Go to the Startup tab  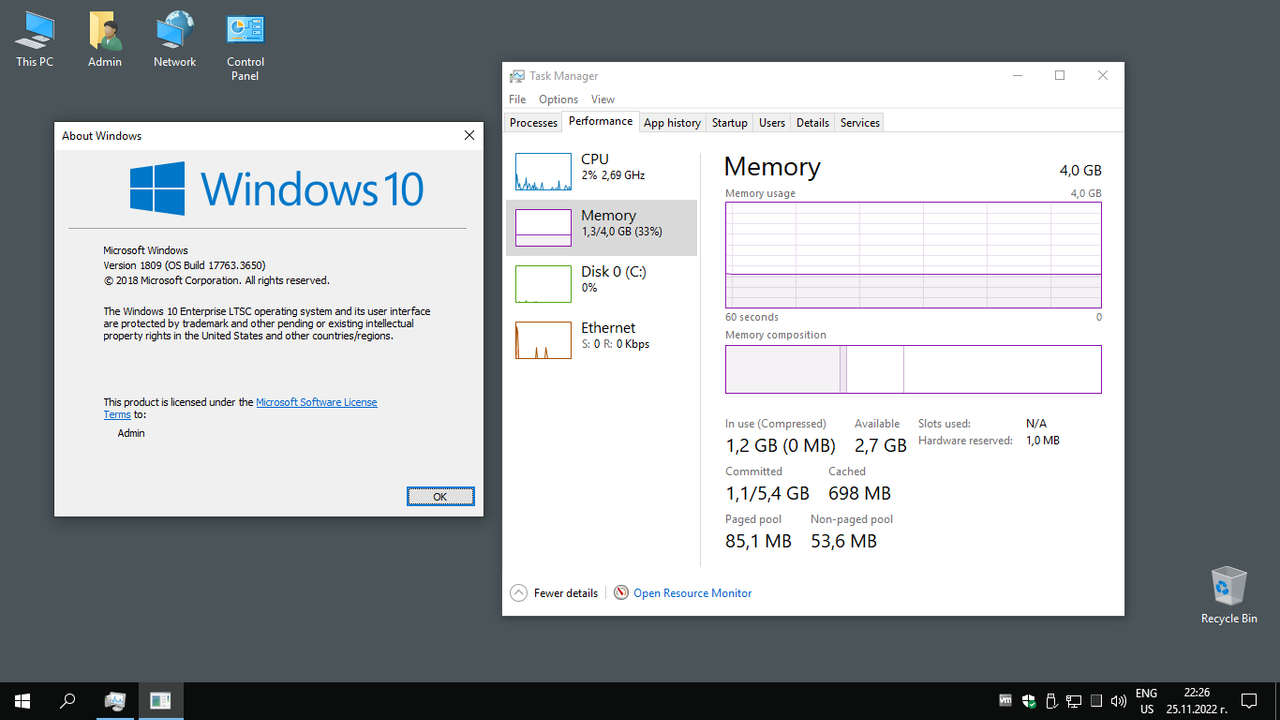(730, 123)
